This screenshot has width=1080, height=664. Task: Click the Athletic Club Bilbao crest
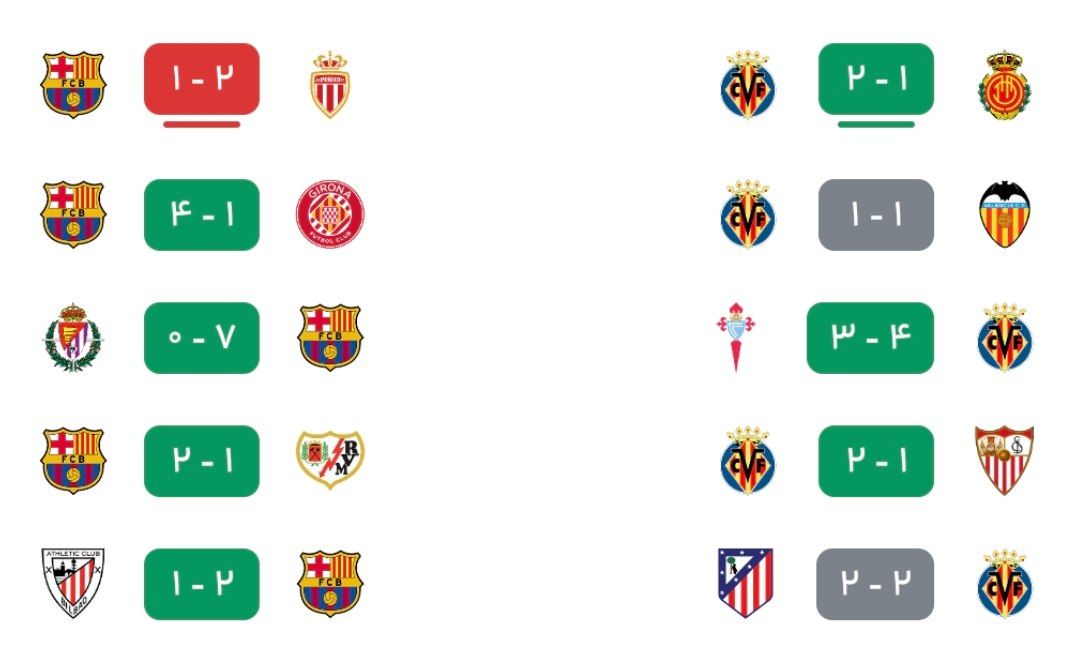tap(73, 583)
